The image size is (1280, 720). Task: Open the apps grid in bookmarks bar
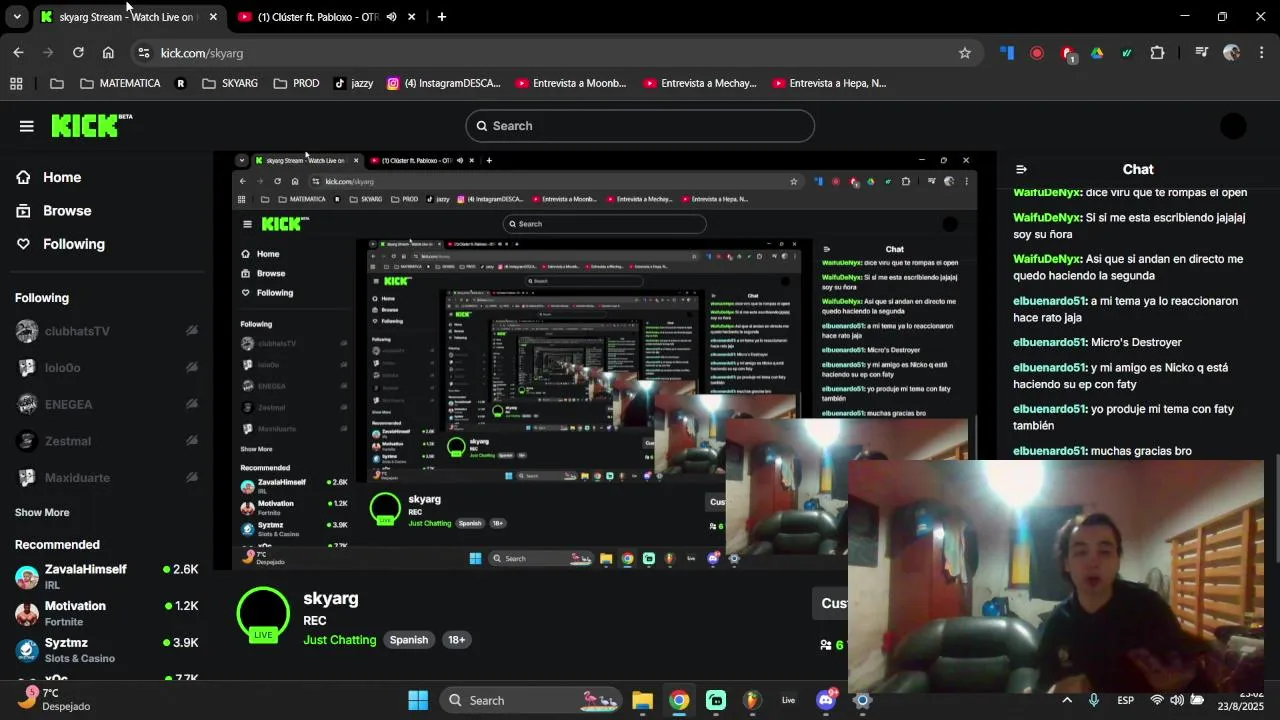click(16, 83)
